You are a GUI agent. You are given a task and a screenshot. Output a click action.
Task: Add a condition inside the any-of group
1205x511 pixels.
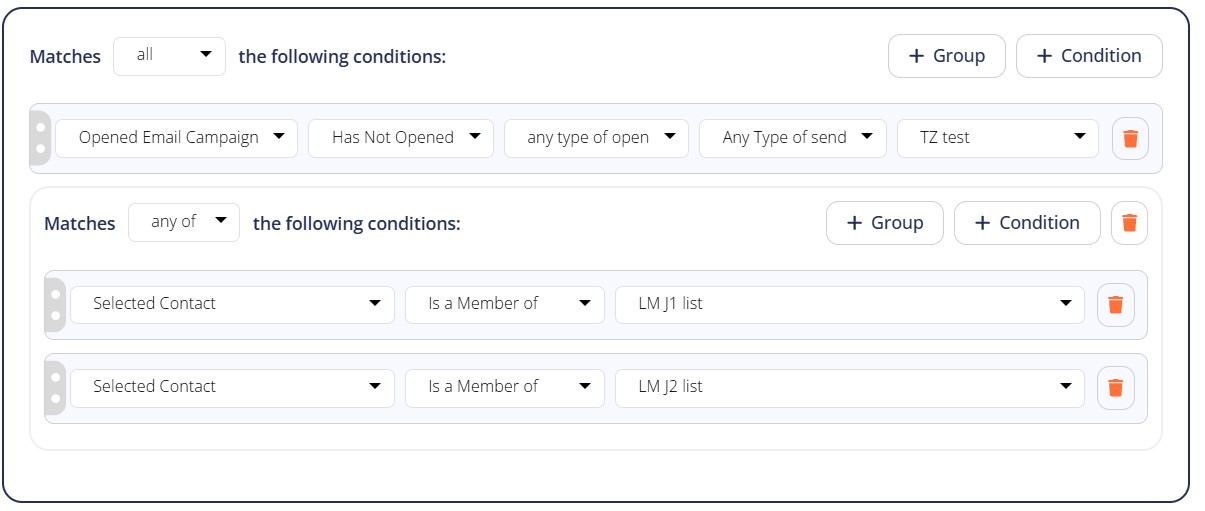tap(1027, 223)
